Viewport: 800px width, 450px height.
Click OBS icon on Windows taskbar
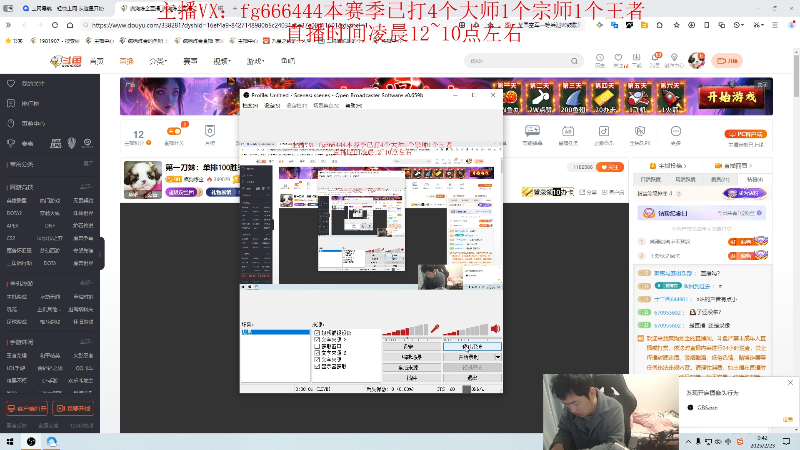31,442
